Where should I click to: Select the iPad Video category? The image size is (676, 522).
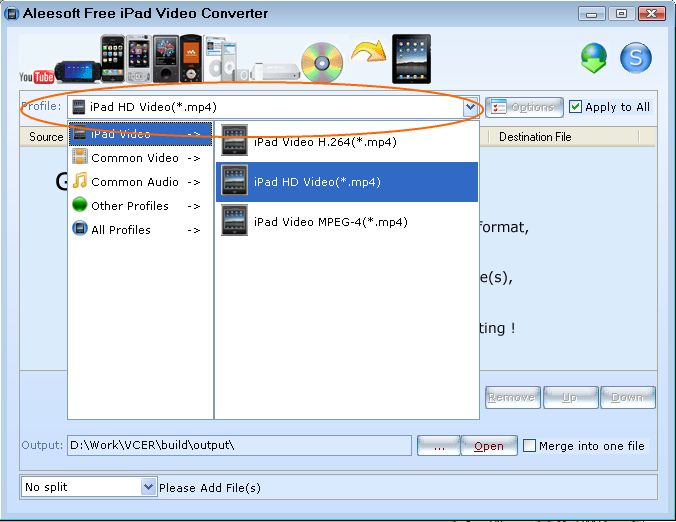coord(141,134)
